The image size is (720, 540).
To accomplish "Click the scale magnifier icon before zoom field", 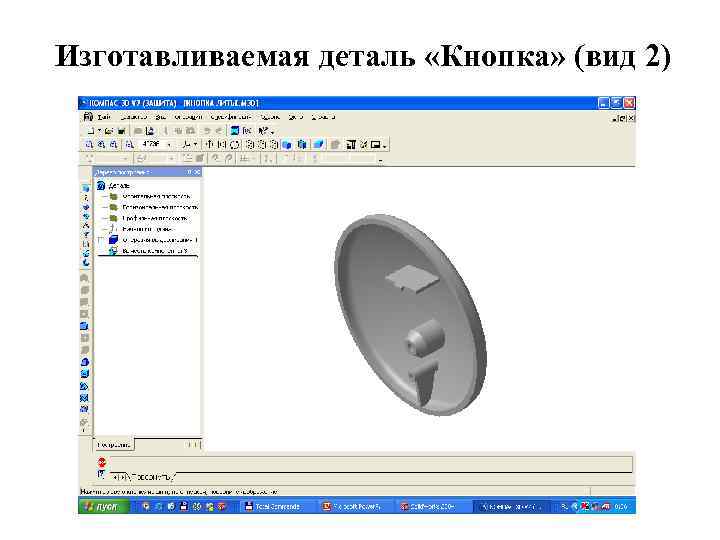I will coord(130,145).
